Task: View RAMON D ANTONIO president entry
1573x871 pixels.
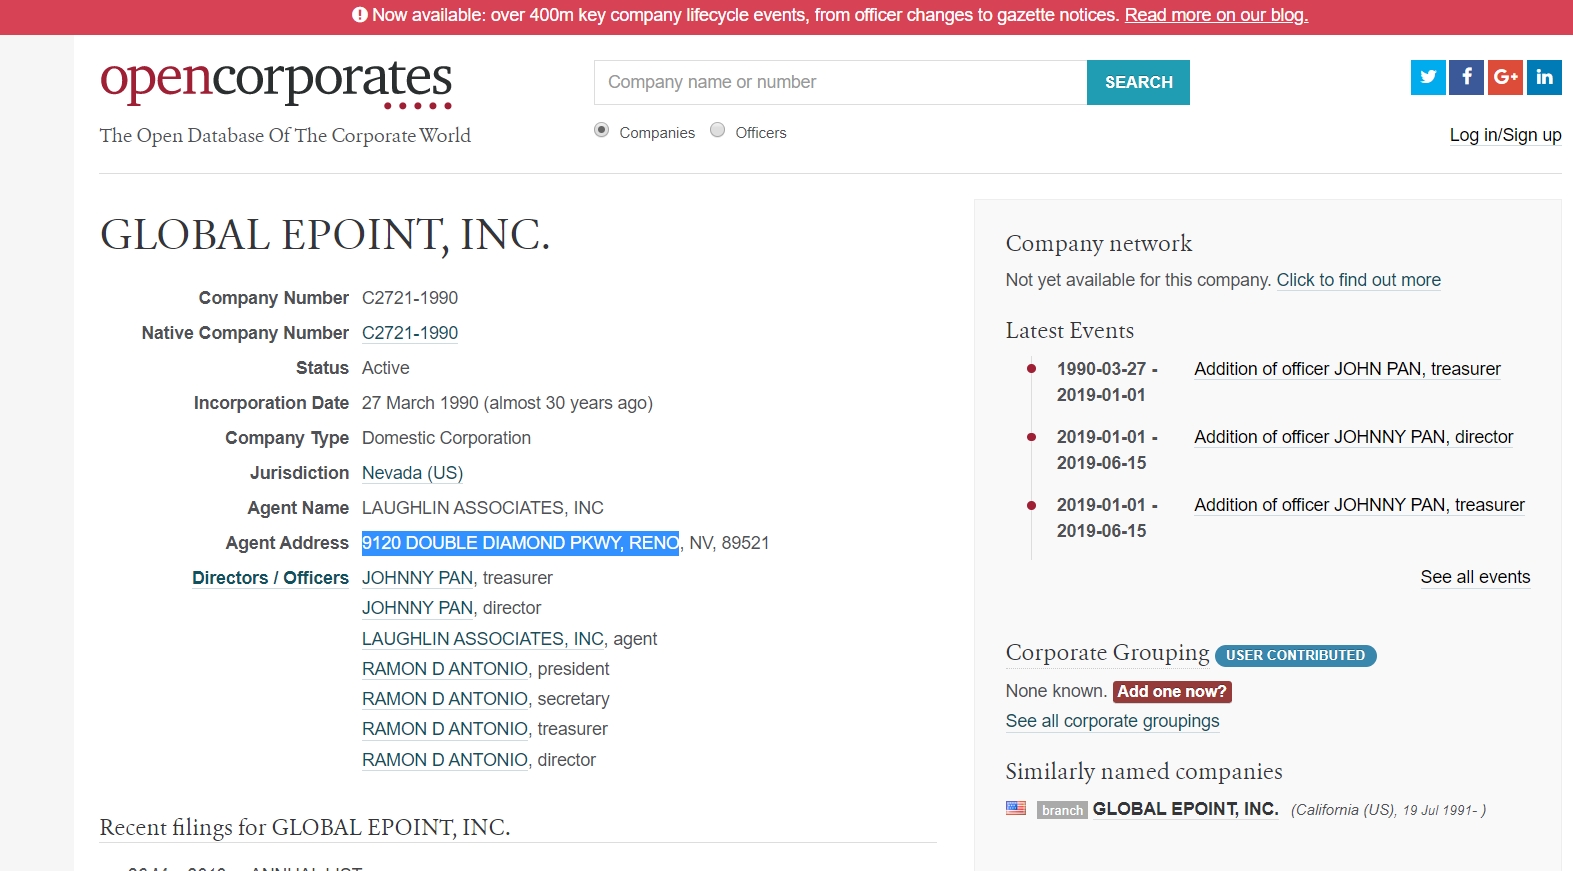Action: [445, 669]
